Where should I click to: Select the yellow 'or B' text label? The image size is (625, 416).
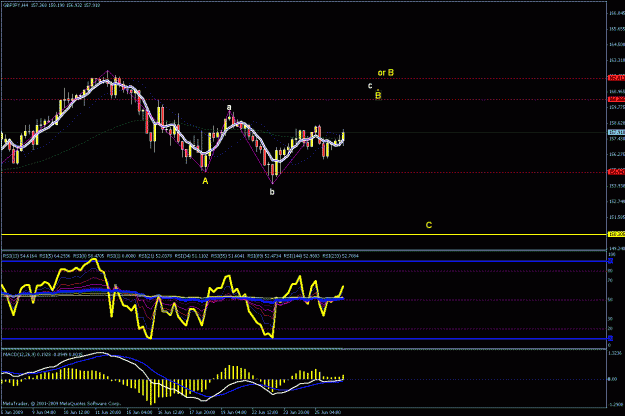pos(386,73)
